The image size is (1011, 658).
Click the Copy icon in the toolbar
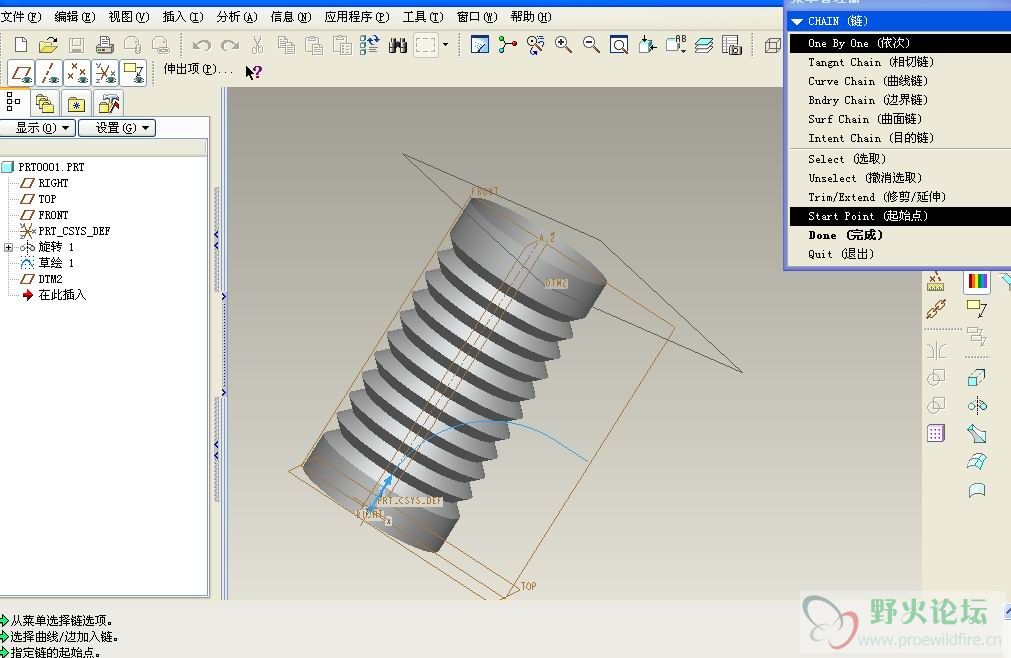pos(286,44)
